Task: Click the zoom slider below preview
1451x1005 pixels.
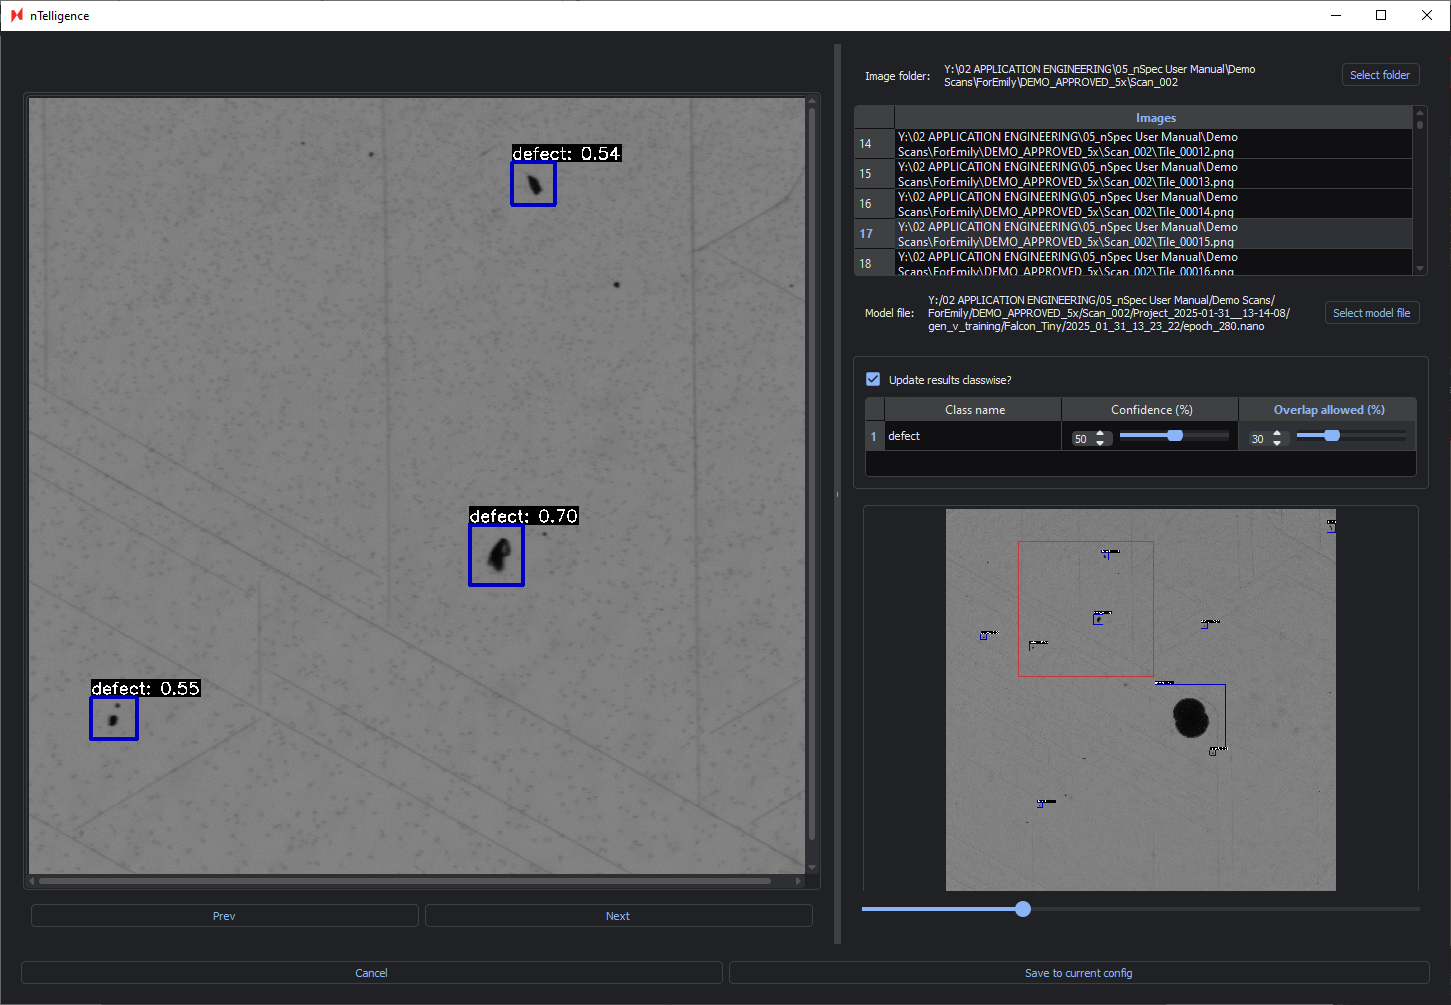Action: coord(1022,909)
